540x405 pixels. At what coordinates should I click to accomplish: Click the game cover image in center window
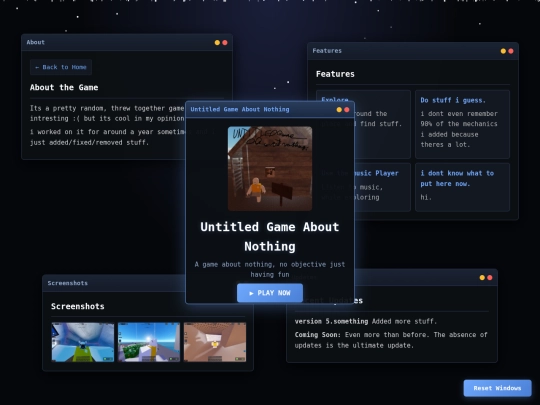pos(270,168)
